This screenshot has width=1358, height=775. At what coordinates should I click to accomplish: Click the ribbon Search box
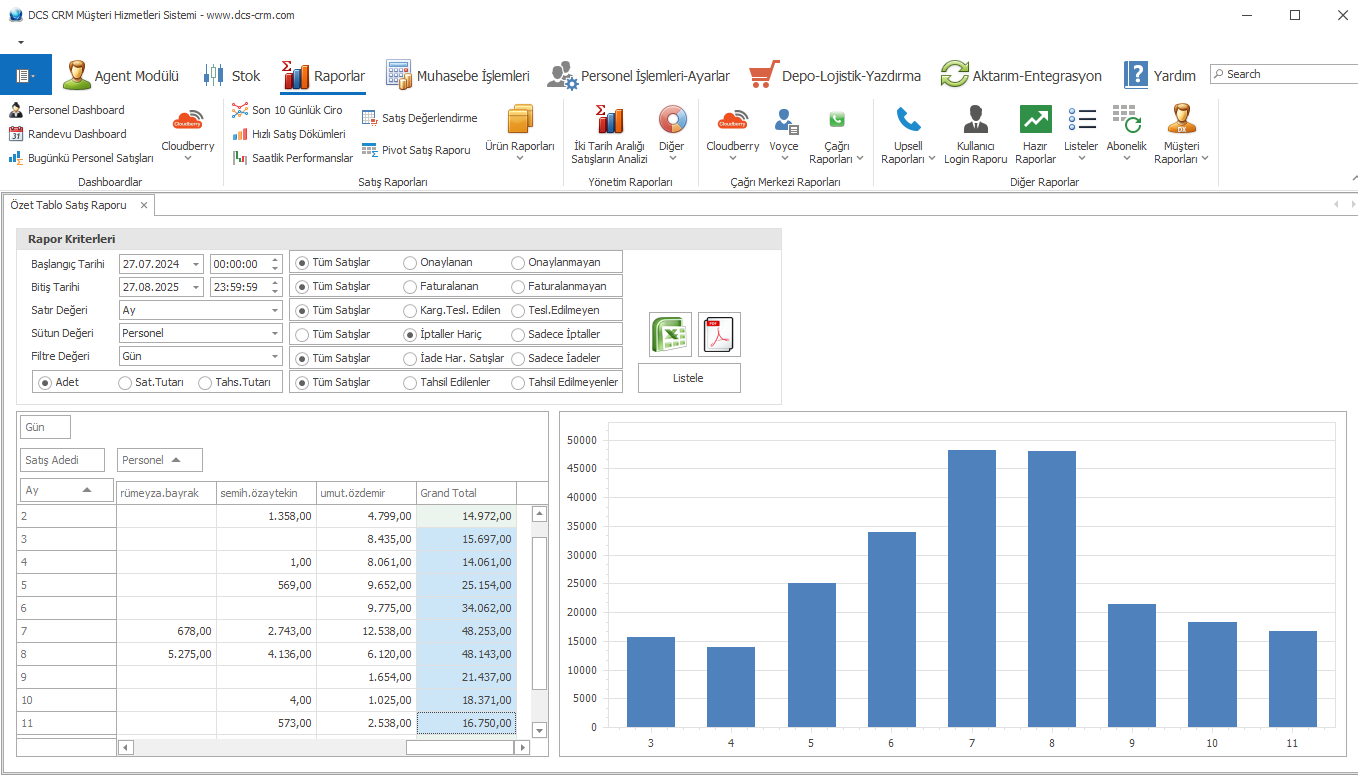pos(1284,74)
